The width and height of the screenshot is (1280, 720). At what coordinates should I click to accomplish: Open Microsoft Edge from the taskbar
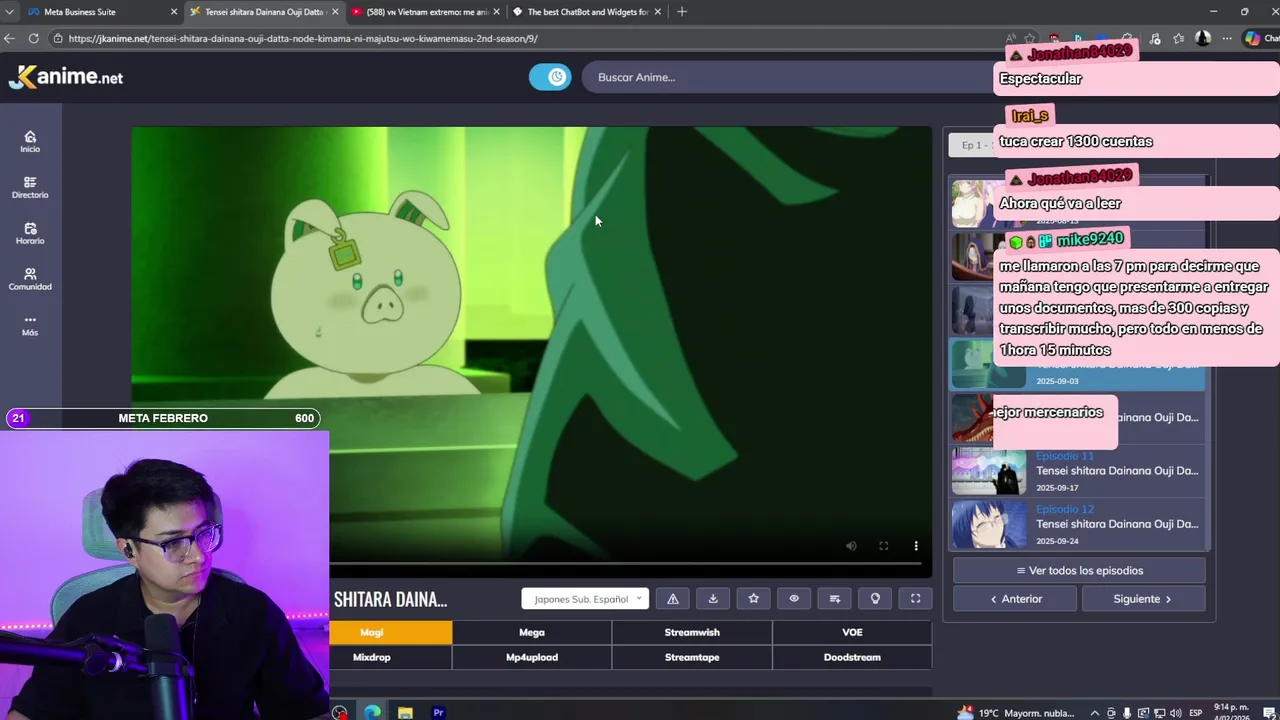click(372, 712)
